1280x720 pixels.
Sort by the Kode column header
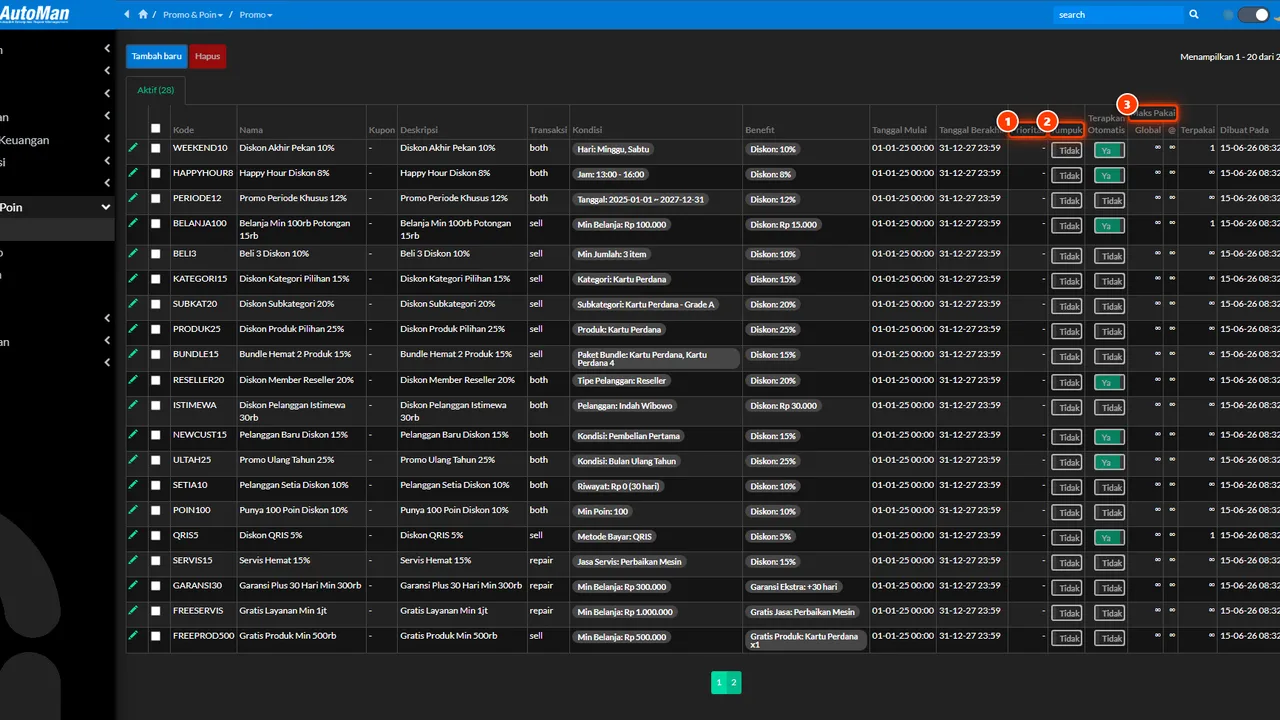click(183, 130)
